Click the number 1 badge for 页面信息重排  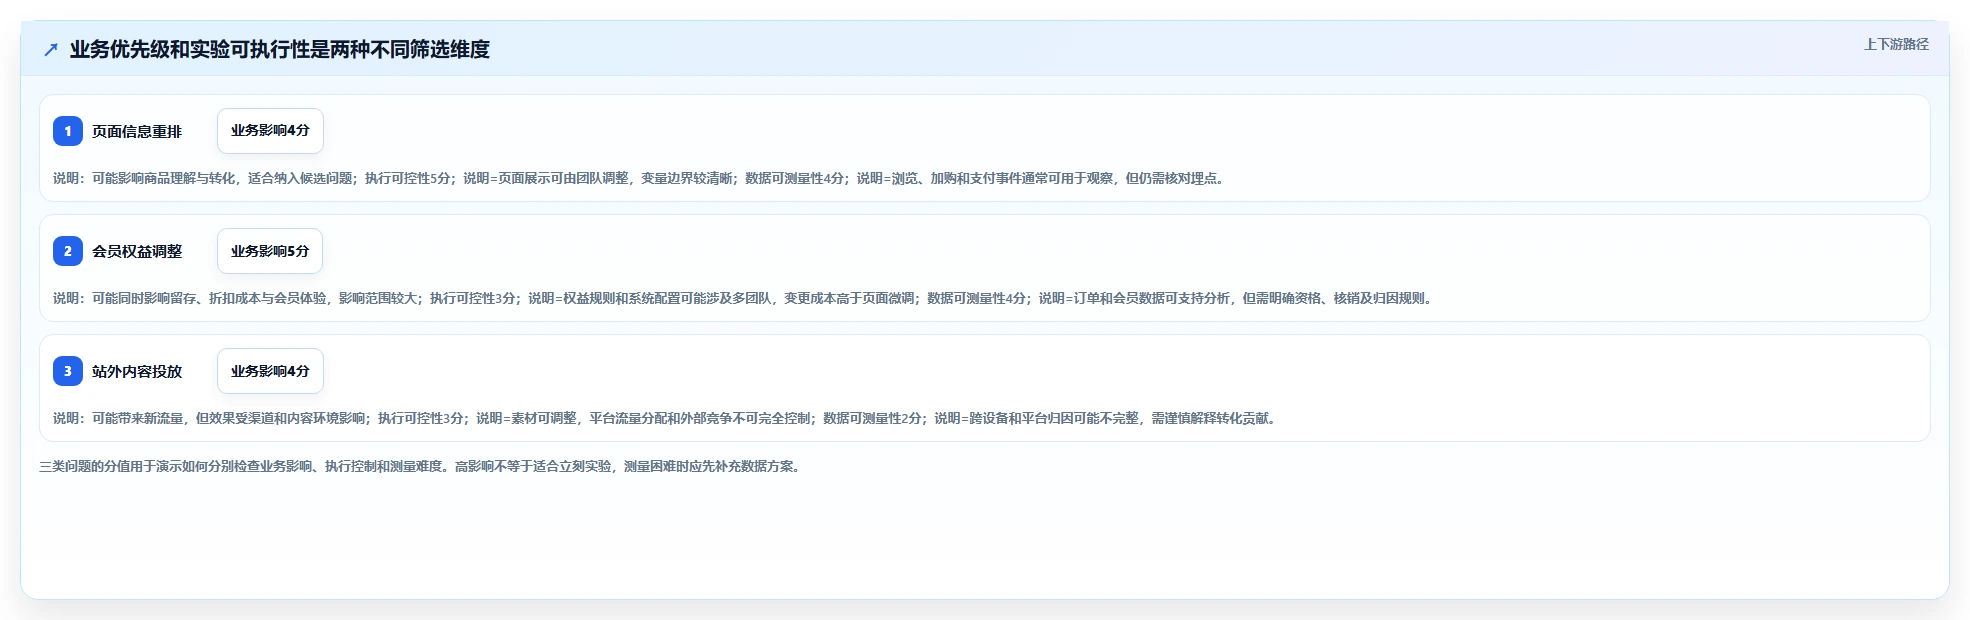pyautogui.click(x=68, y=131)
